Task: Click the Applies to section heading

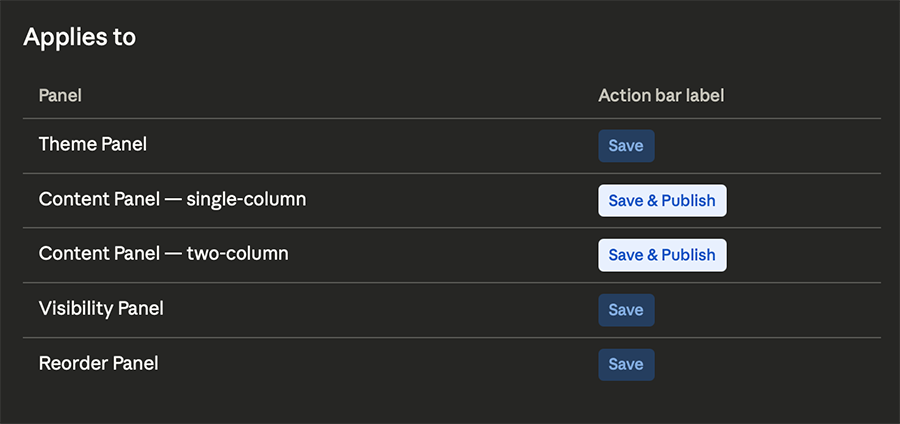Action: tap(80, 38)
